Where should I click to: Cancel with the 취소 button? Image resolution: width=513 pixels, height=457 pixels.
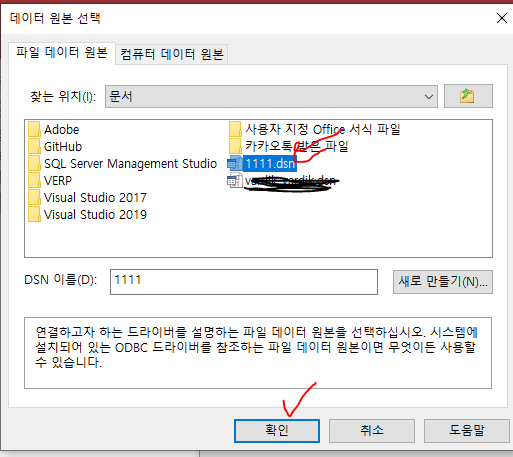(372, 431)
